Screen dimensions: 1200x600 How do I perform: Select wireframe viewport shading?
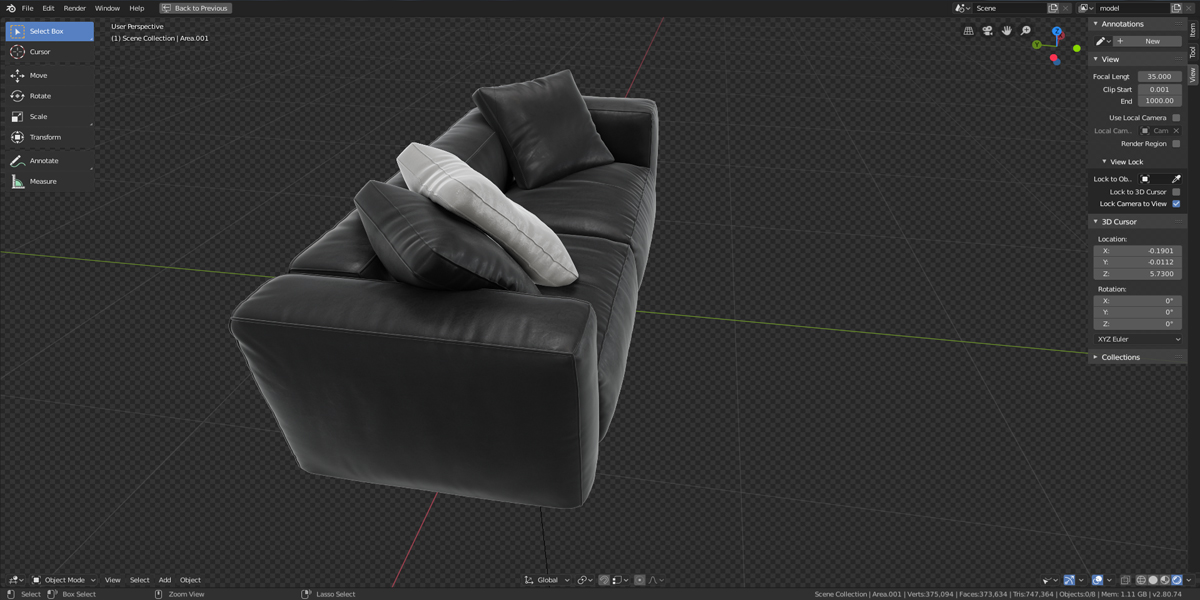pos(1141,580)
